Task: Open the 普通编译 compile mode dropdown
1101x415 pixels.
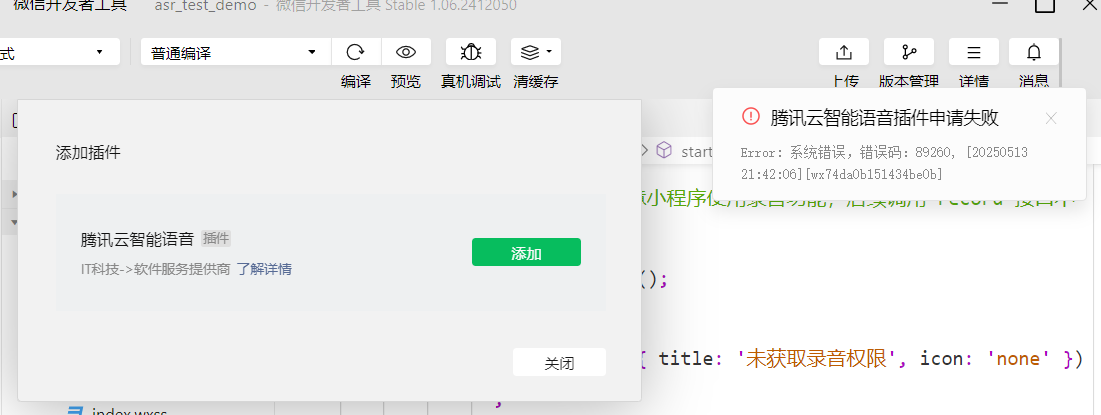Action: tap(235, 52)
